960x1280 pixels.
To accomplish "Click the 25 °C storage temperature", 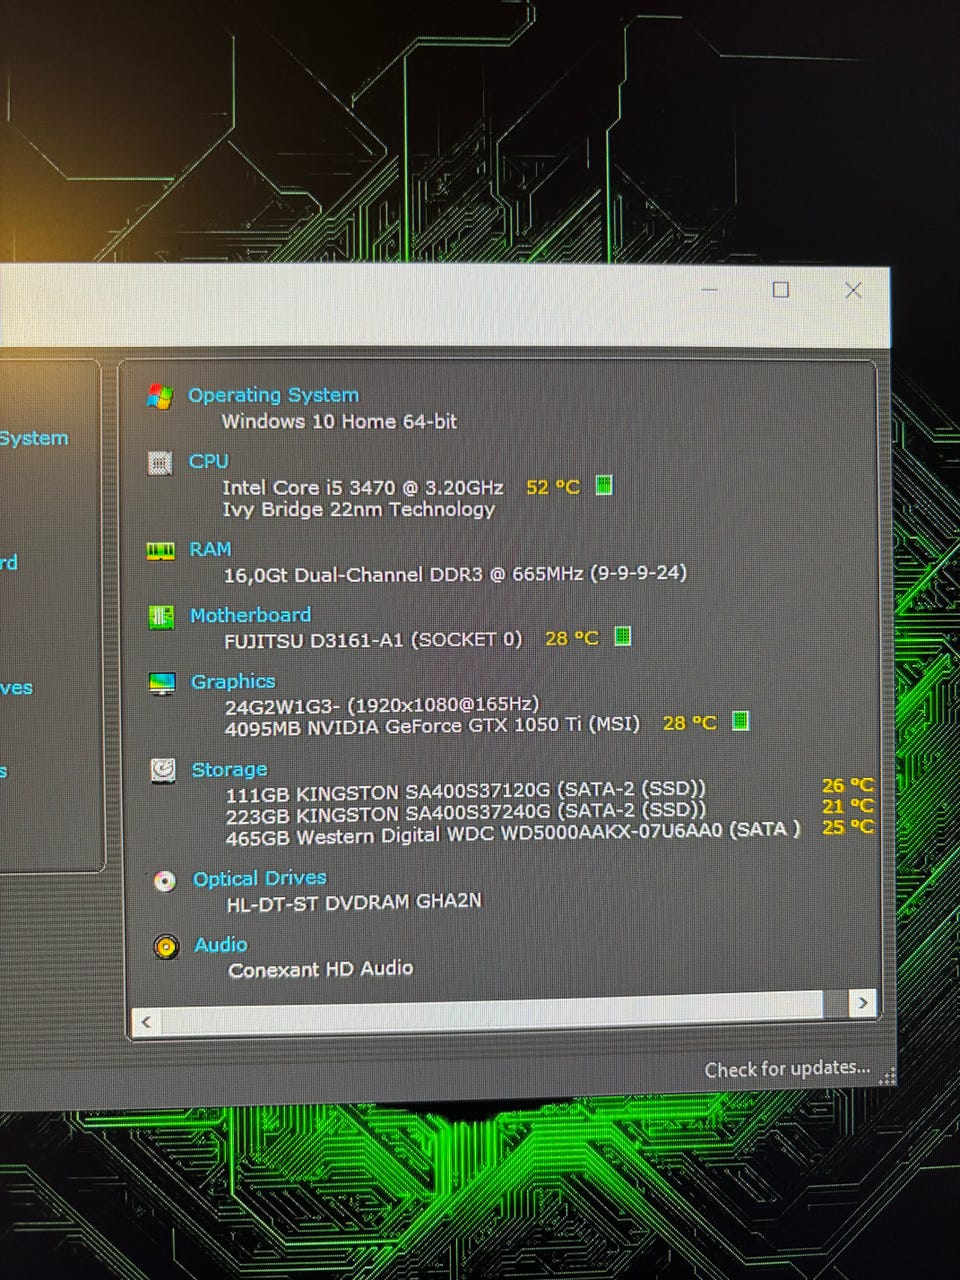I will (847, 827).
